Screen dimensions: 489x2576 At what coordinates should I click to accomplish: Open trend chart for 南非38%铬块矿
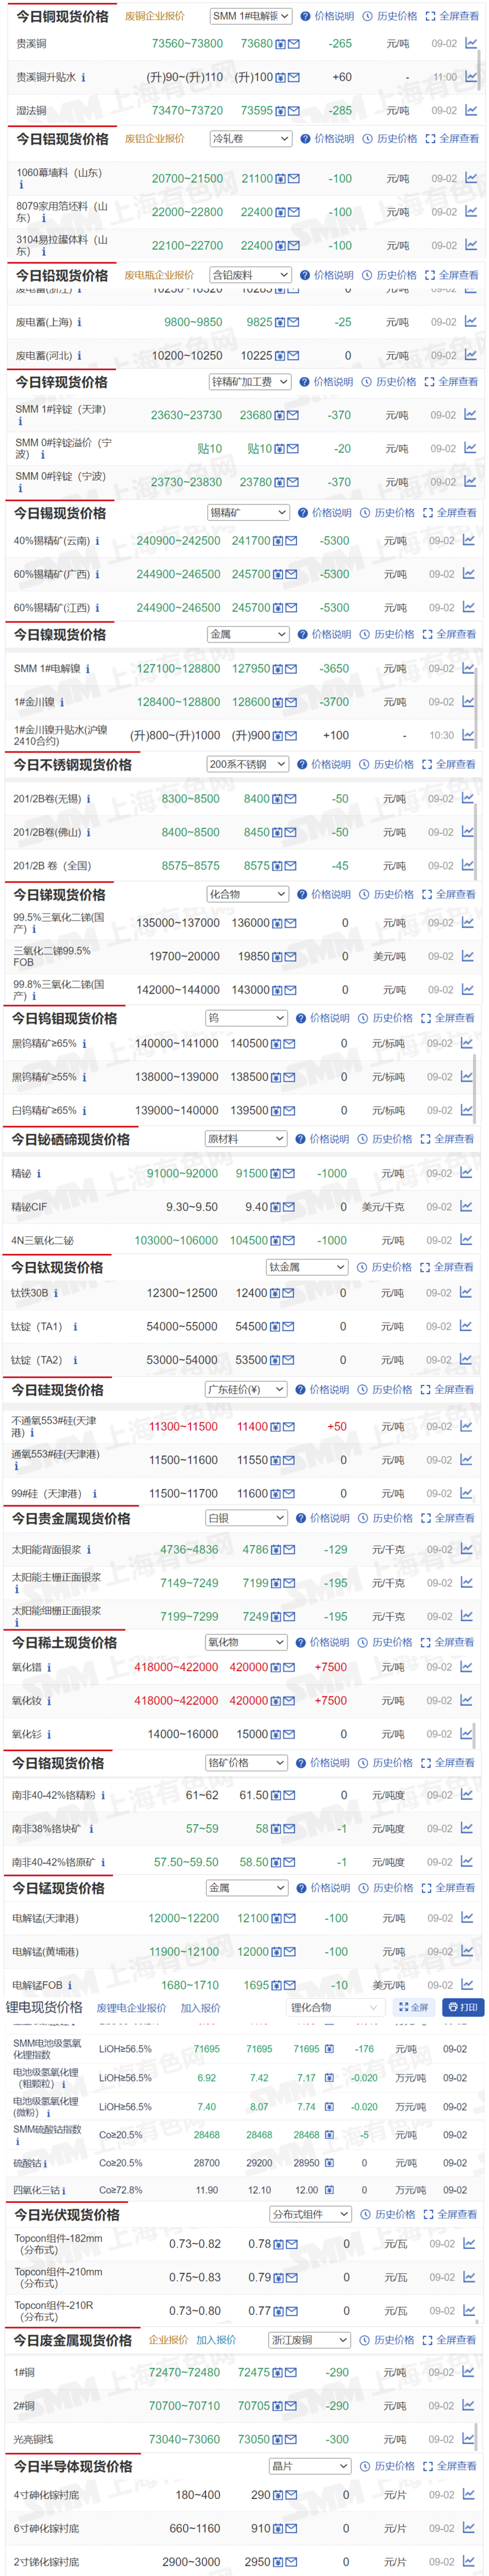pos(467,1828)
